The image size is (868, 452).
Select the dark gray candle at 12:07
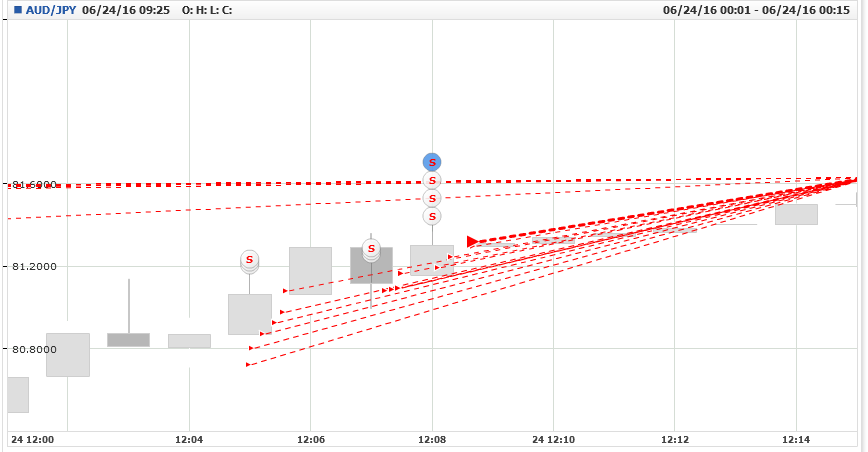click(371, 266)
